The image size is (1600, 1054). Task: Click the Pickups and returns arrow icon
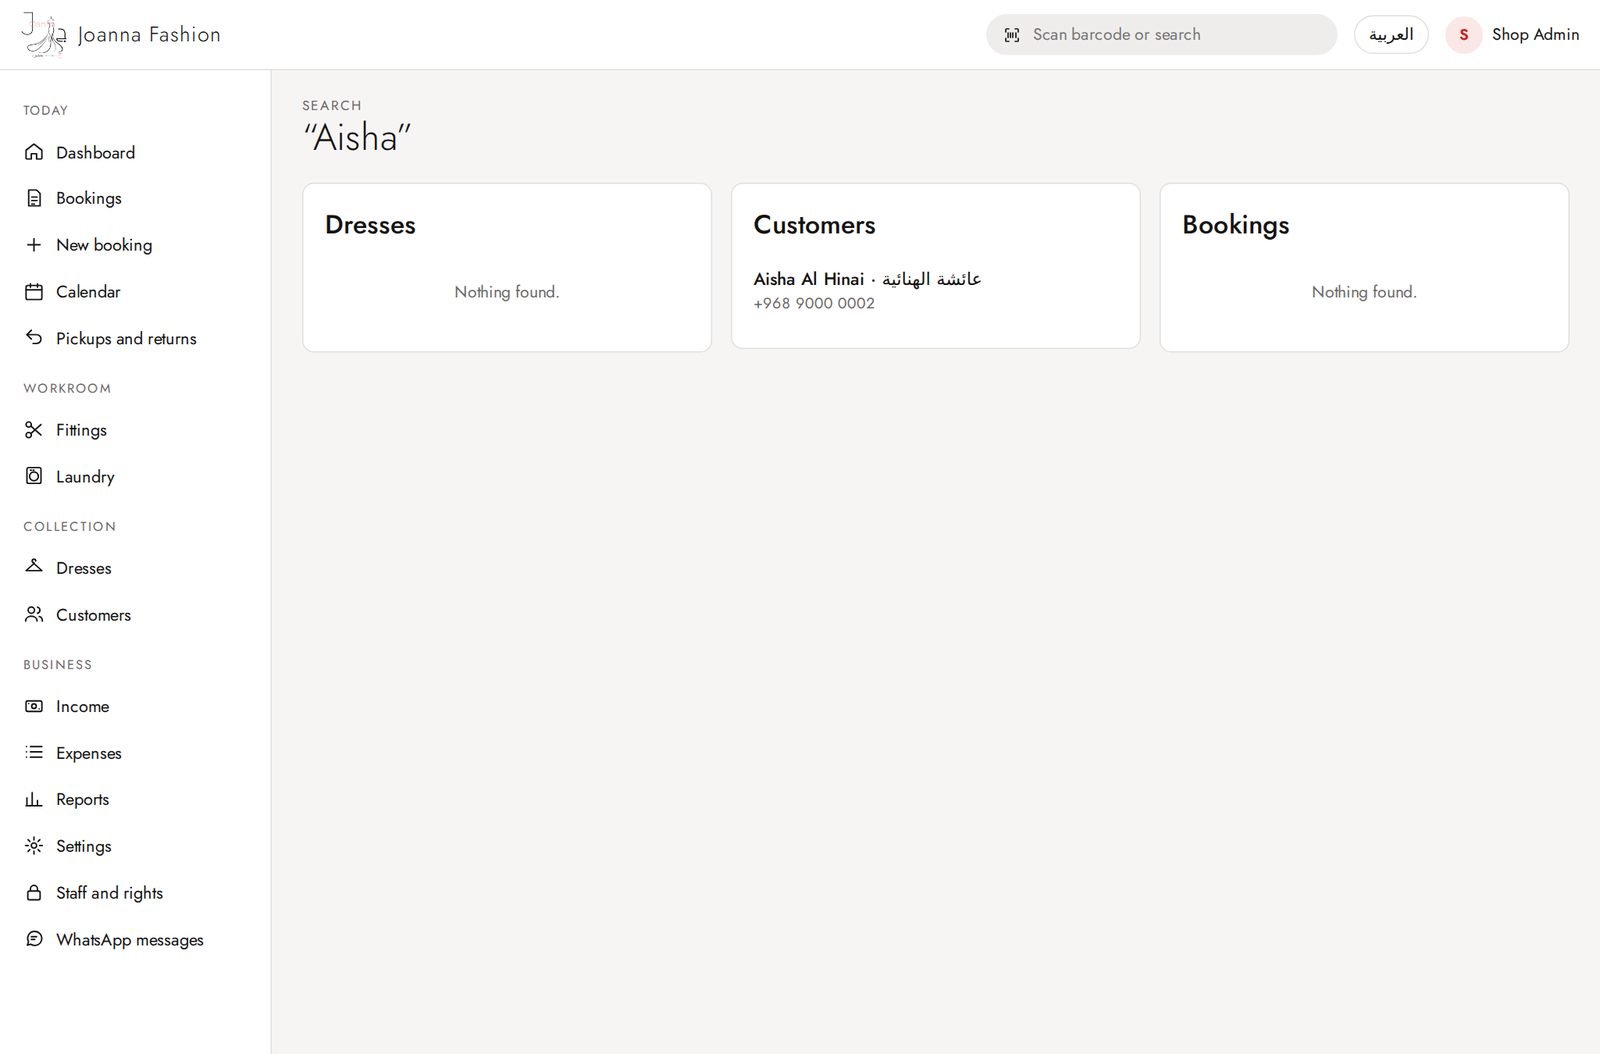click(34, 338)
